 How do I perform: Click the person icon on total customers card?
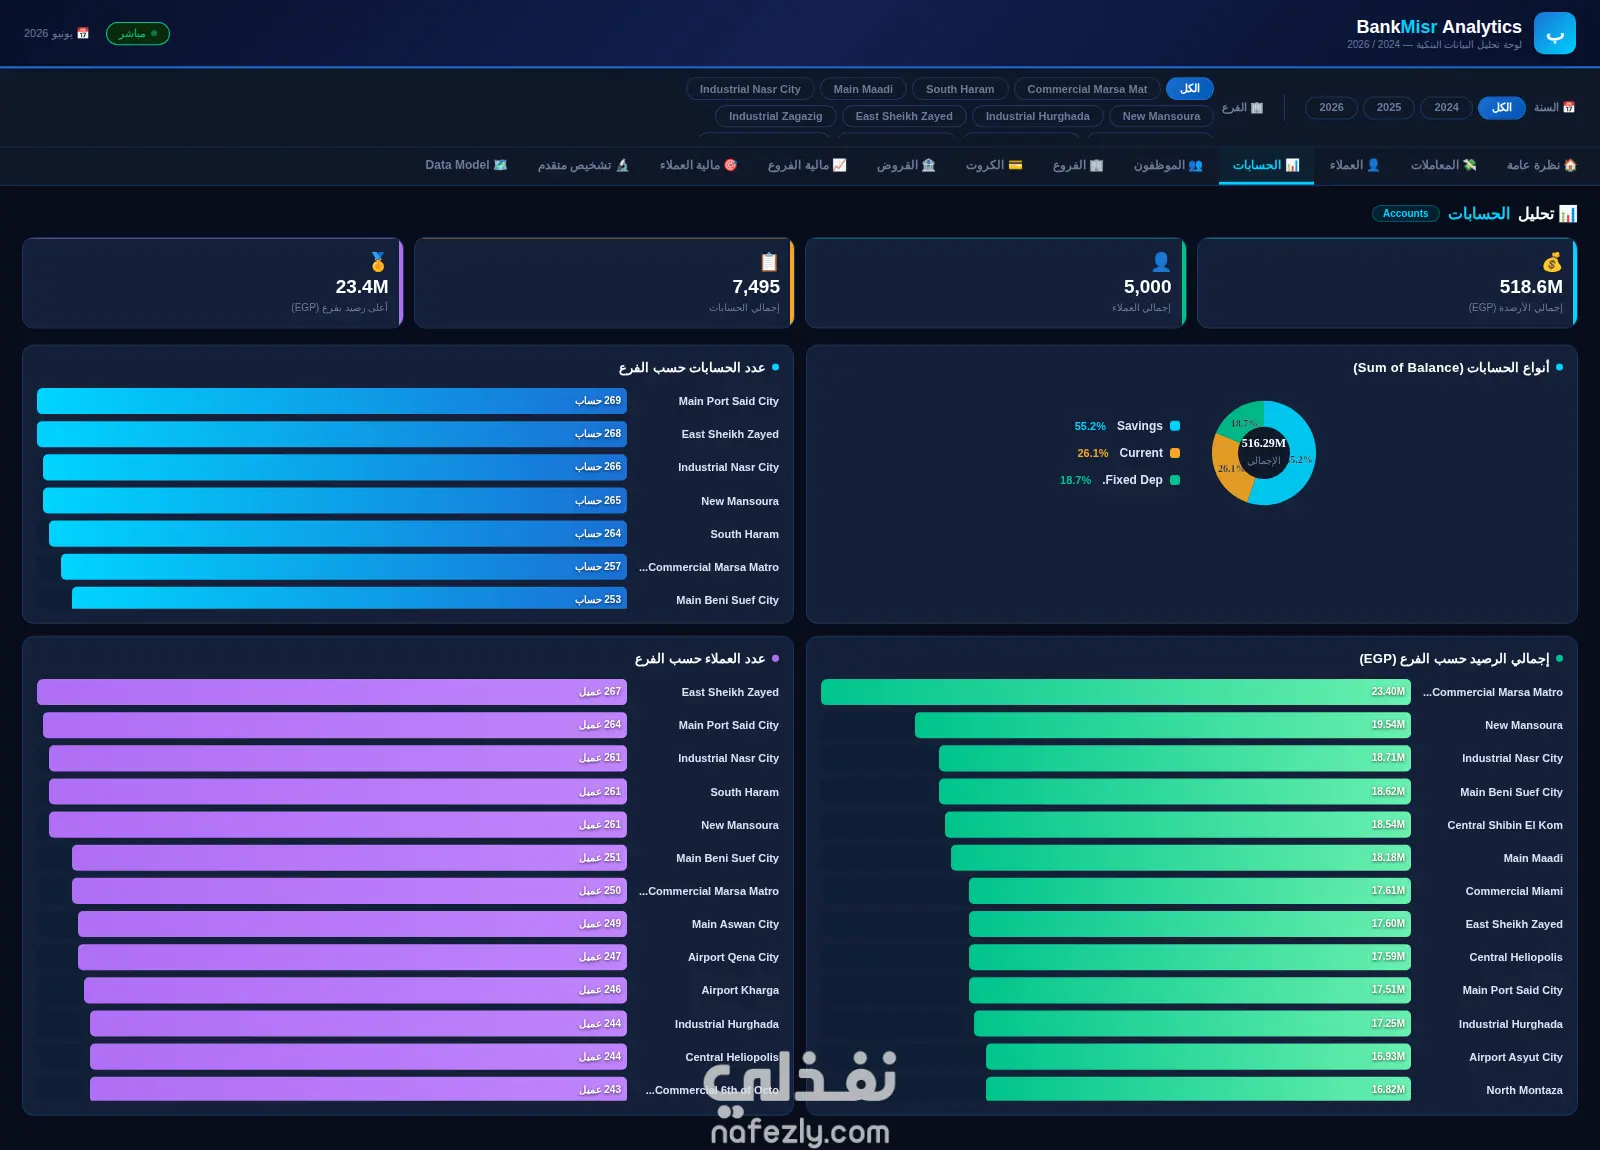tap(1161, 262)
